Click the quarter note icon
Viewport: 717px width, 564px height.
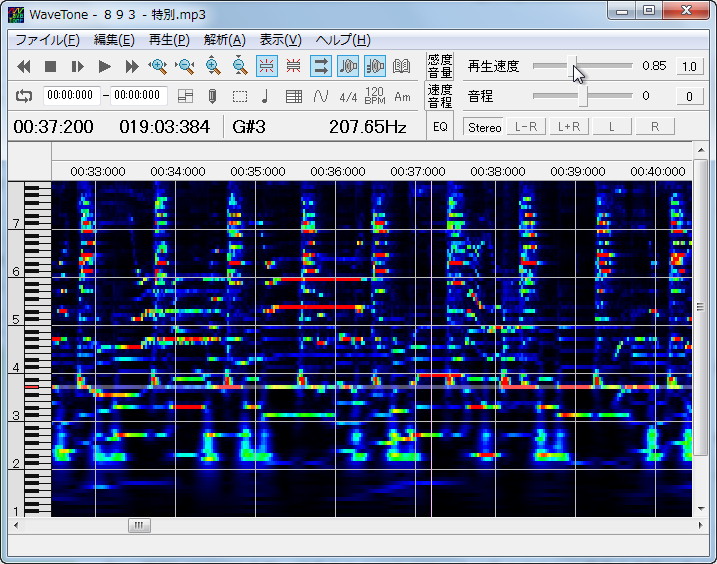266,96
